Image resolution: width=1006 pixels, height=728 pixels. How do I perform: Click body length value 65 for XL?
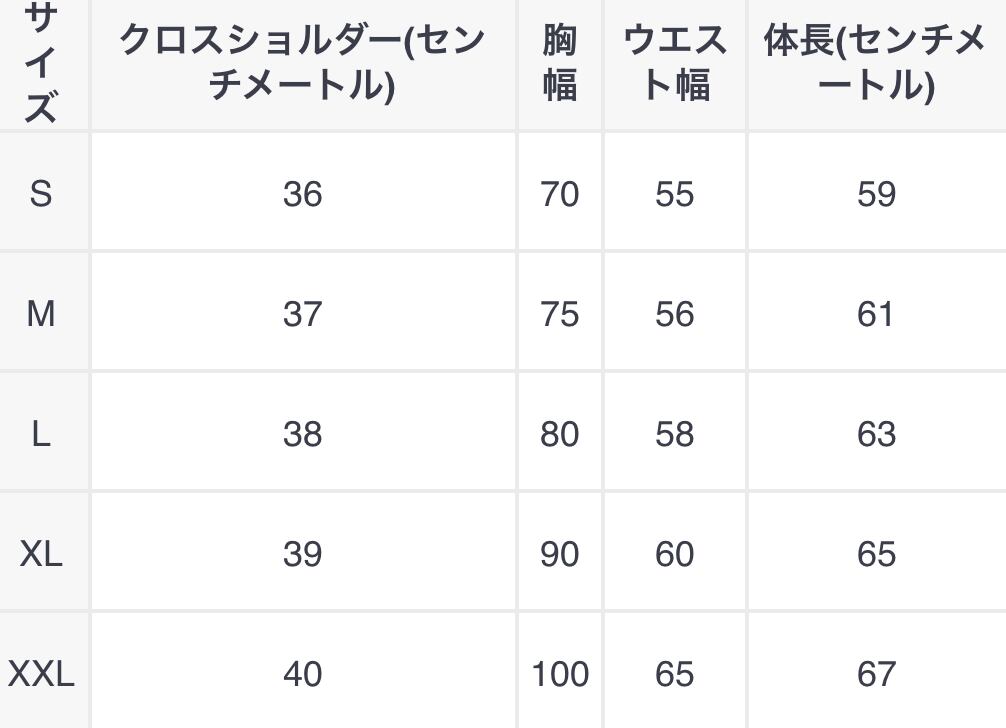875,553
